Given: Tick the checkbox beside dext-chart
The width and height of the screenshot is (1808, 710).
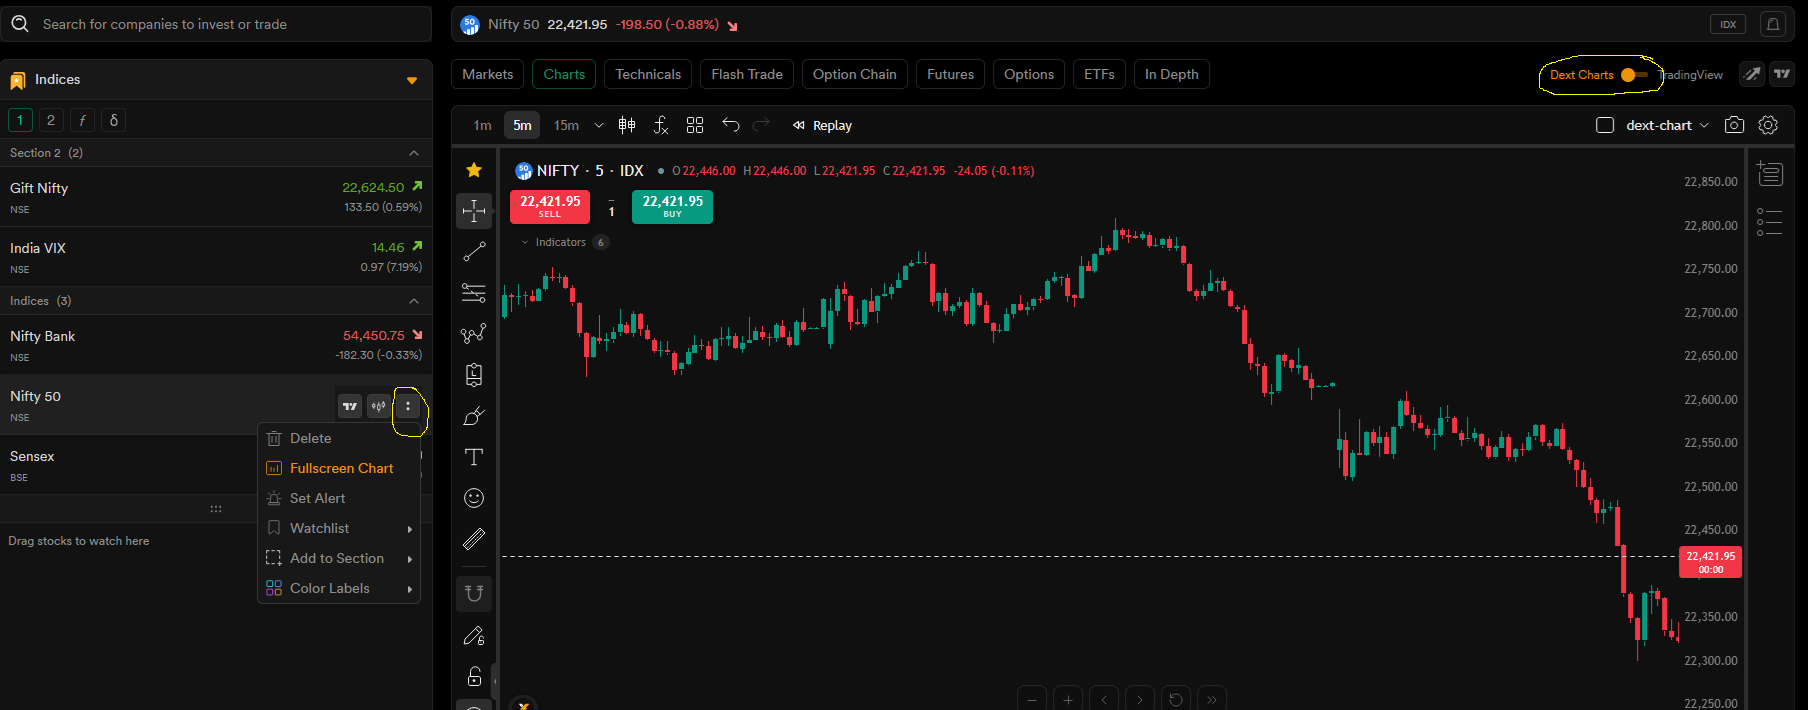Looking at the screenshot, I should 1605,125.
